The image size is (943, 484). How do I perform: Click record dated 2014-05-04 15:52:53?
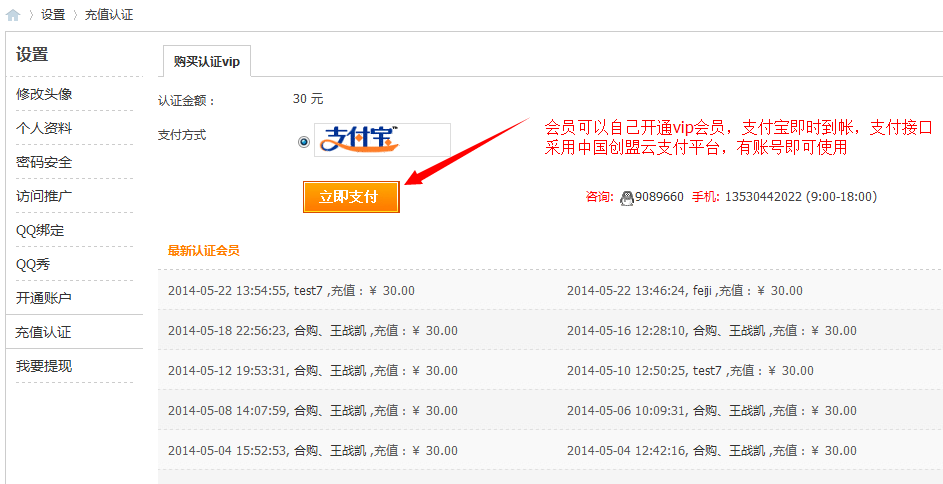pos(313,450)
